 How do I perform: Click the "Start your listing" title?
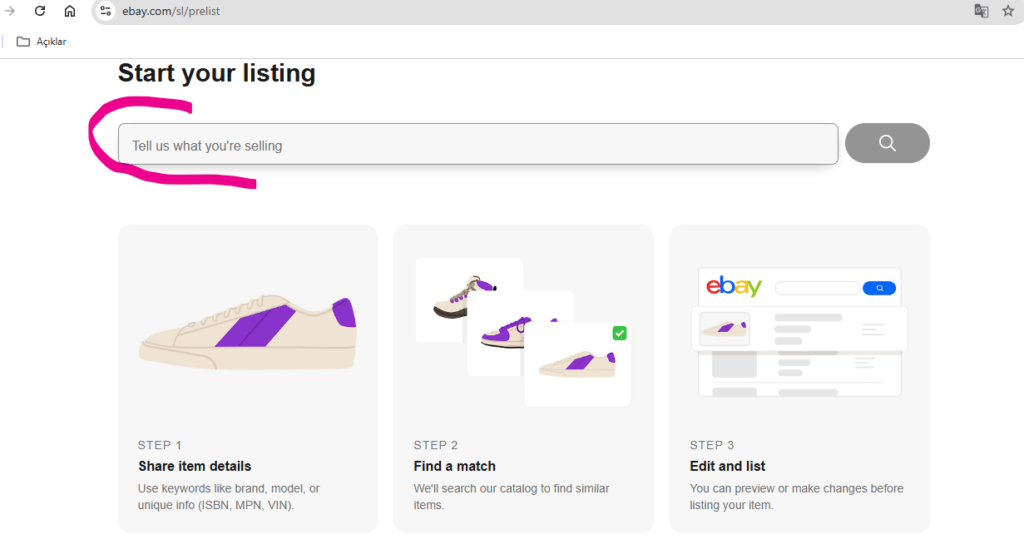(217, 73)
